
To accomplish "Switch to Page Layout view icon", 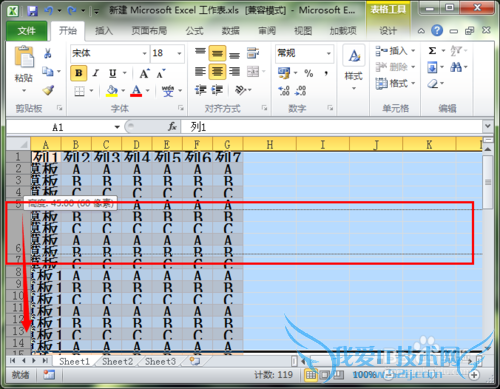I will [x=324, y=375].
